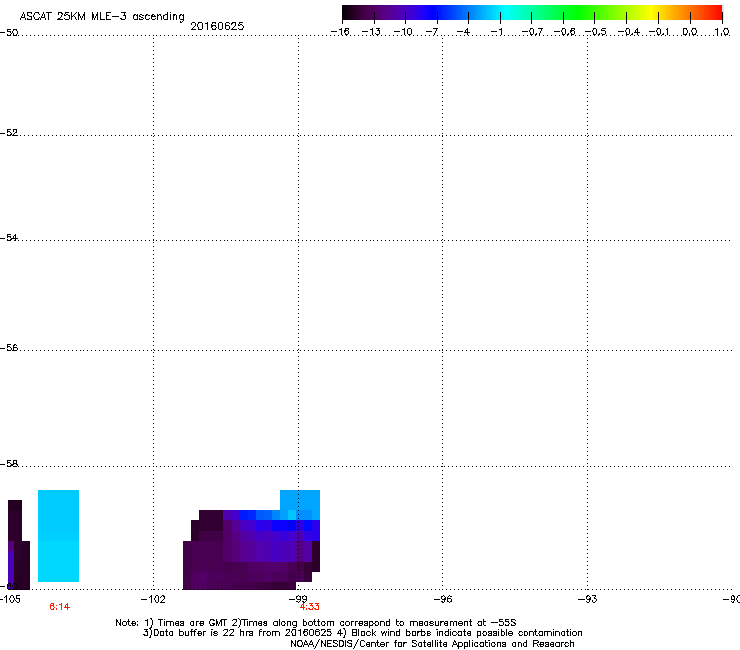This screenshot has width=740, height=650.
Task: Click the color bar label -0.4
Action: [x=629, y=32]
